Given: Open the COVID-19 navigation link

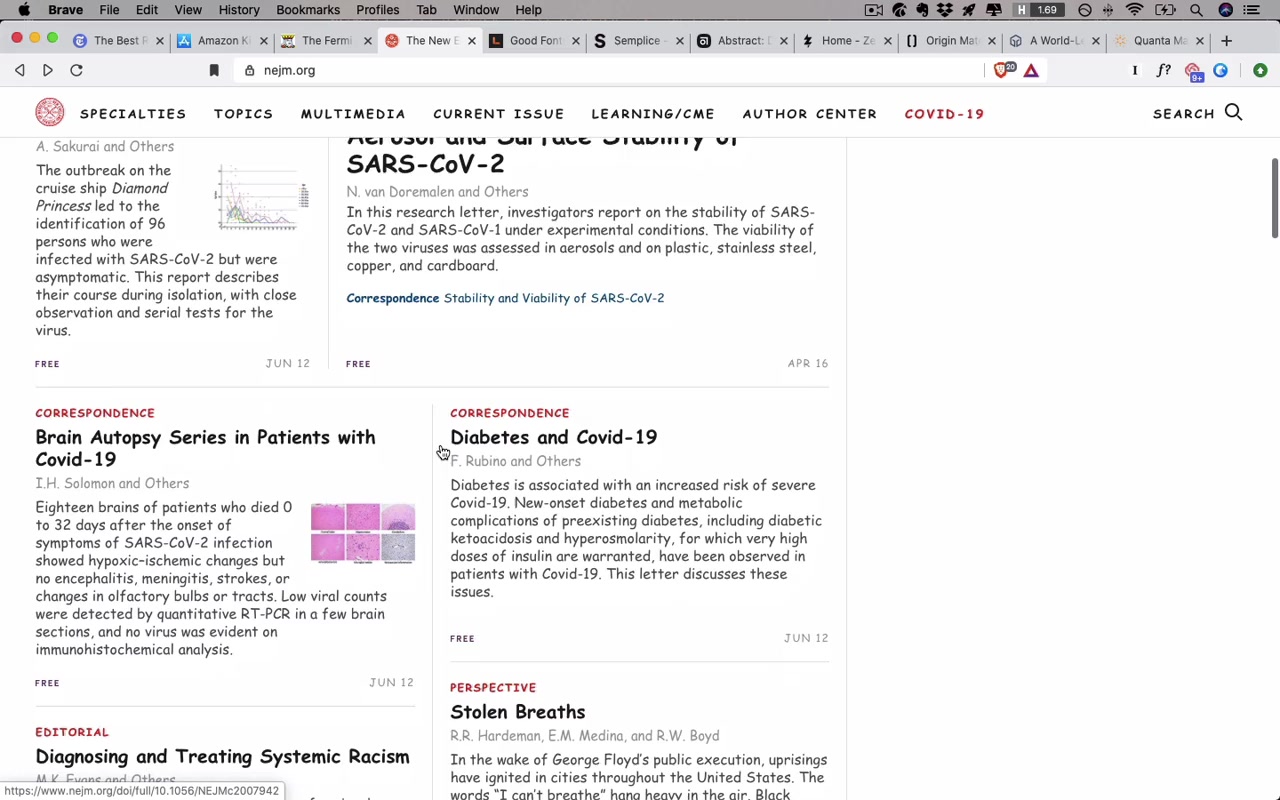Looking at the screenshot, I should tap(944, 114).
